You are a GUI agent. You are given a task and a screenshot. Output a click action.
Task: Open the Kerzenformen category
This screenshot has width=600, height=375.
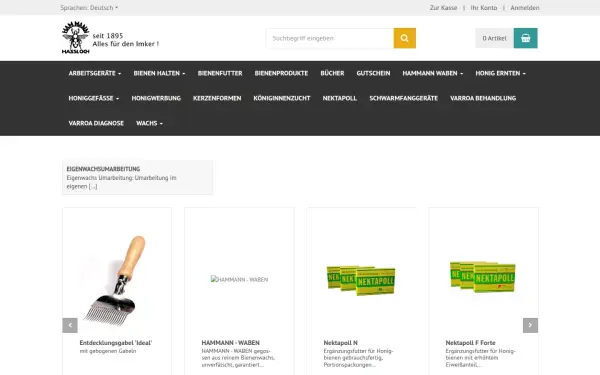pos(217,98)
